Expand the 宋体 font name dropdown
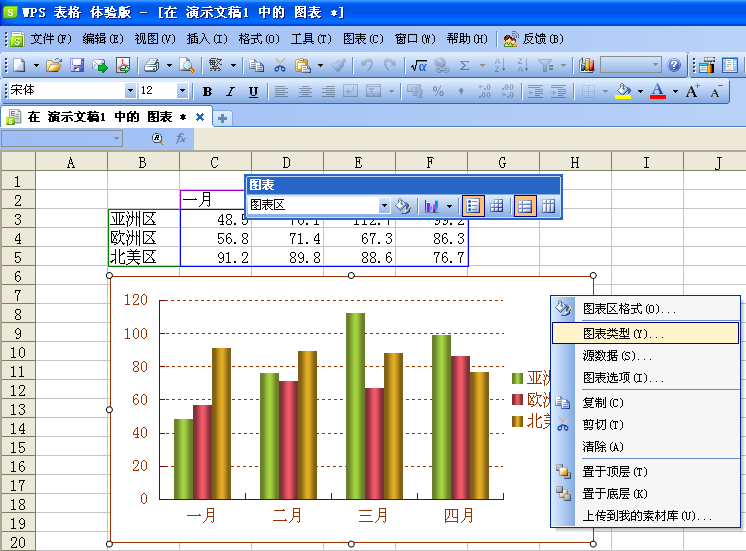 click(x=130, y=90)
